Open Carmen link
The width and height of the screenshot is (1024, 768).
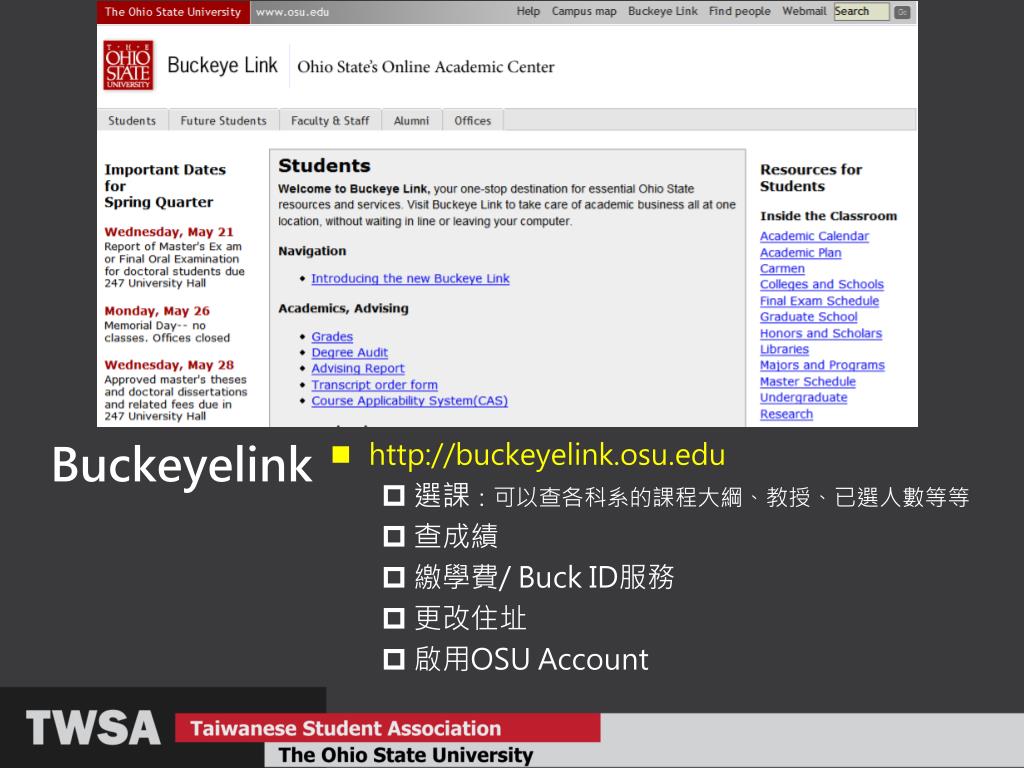coord(782,268)
